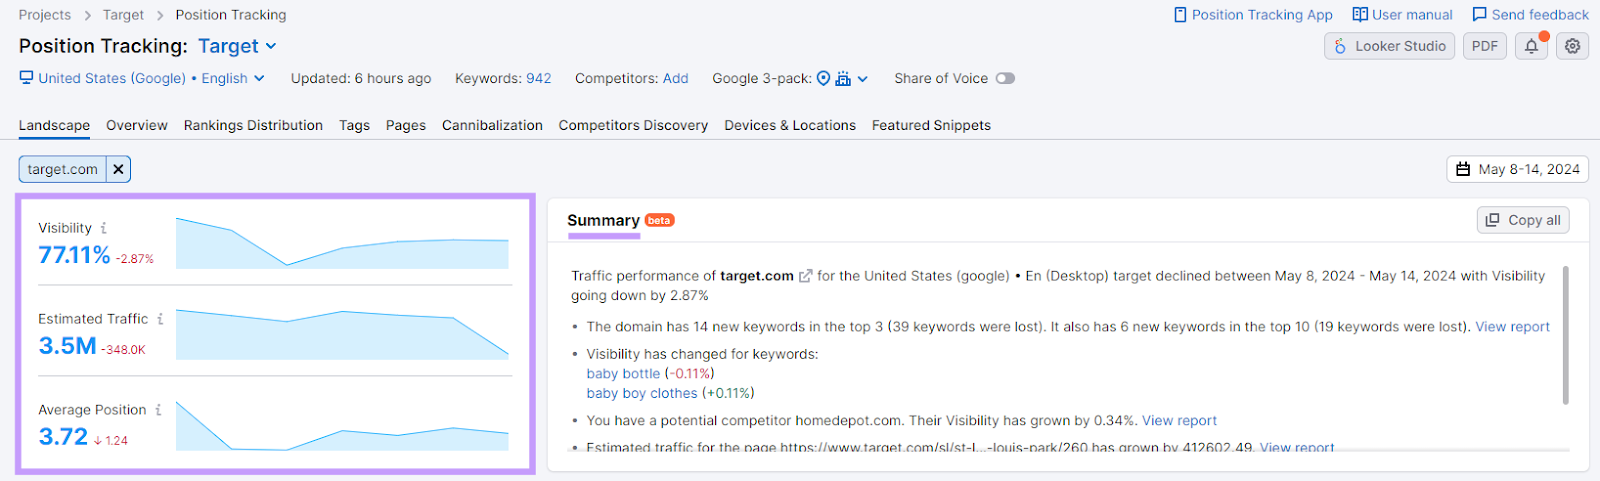Switch to the Rankings Distribution tab

point(253,125)
